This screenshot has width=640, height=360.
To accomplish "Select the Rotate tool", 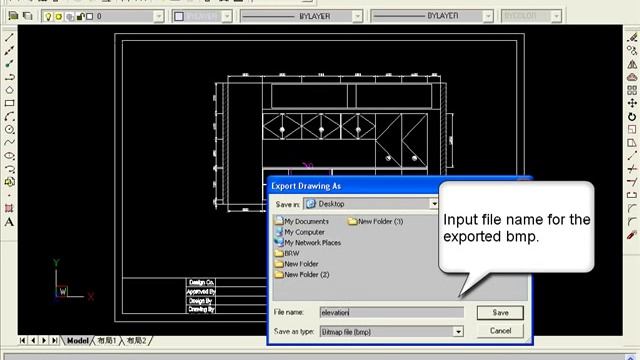I will pyautogui.click(x=632, y=116).
